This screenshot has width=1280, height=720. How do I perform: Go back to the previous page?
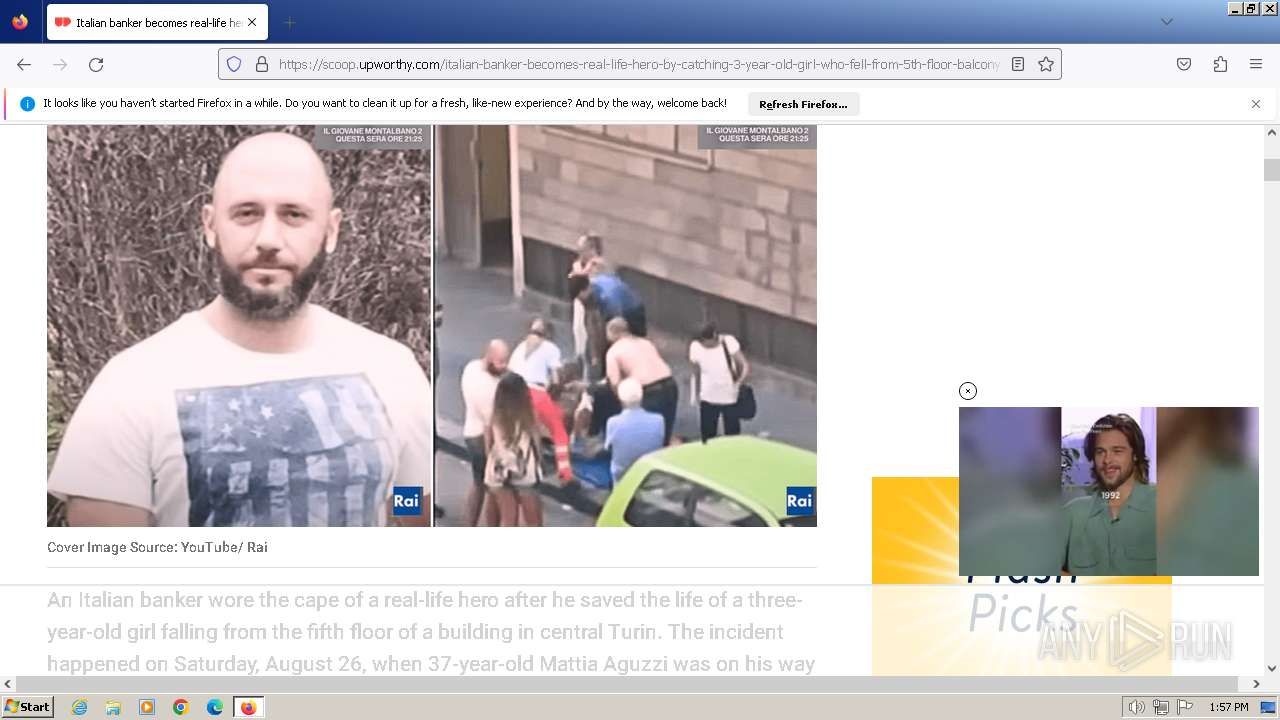[x=24, y=64]
